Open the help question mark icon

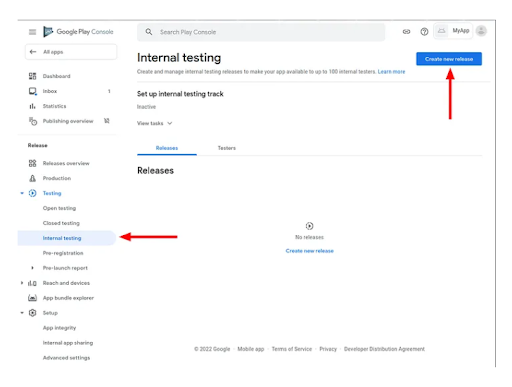[x=424, y=32]
